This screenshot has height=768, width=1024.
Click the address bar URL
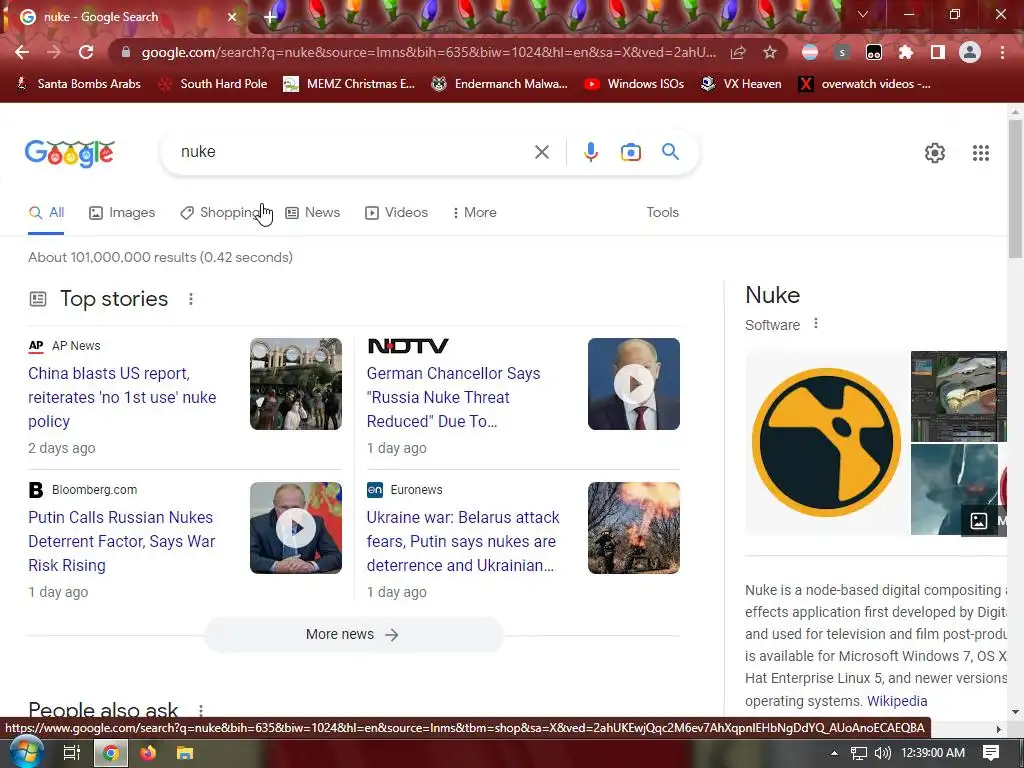coord(428,52)
